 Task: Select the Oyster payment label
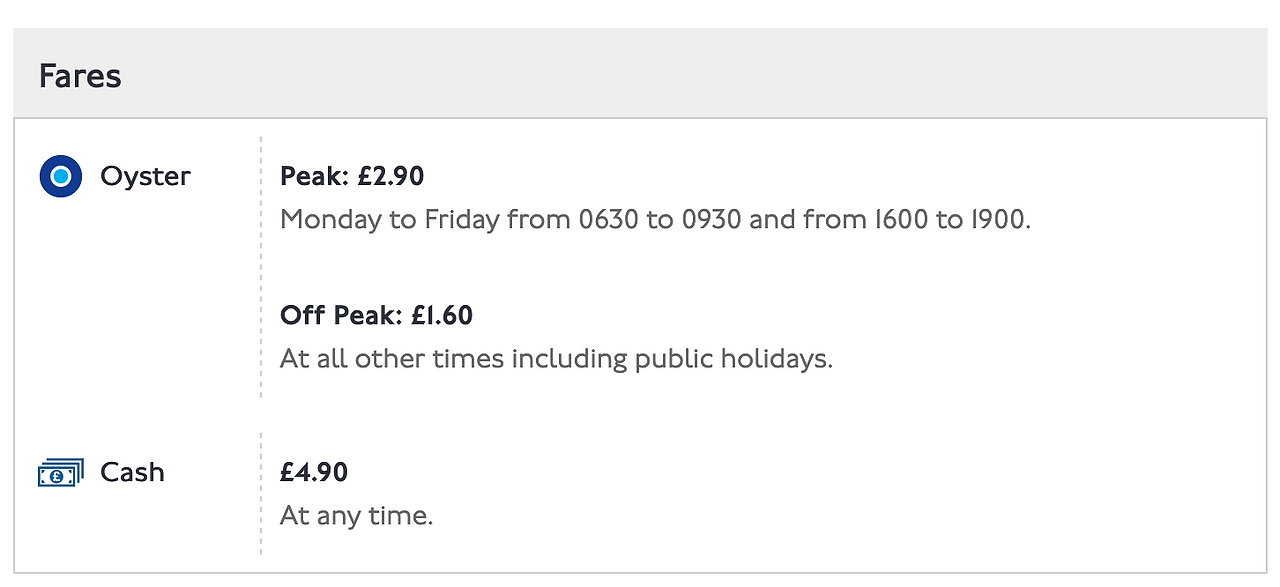tap(145, 177)
